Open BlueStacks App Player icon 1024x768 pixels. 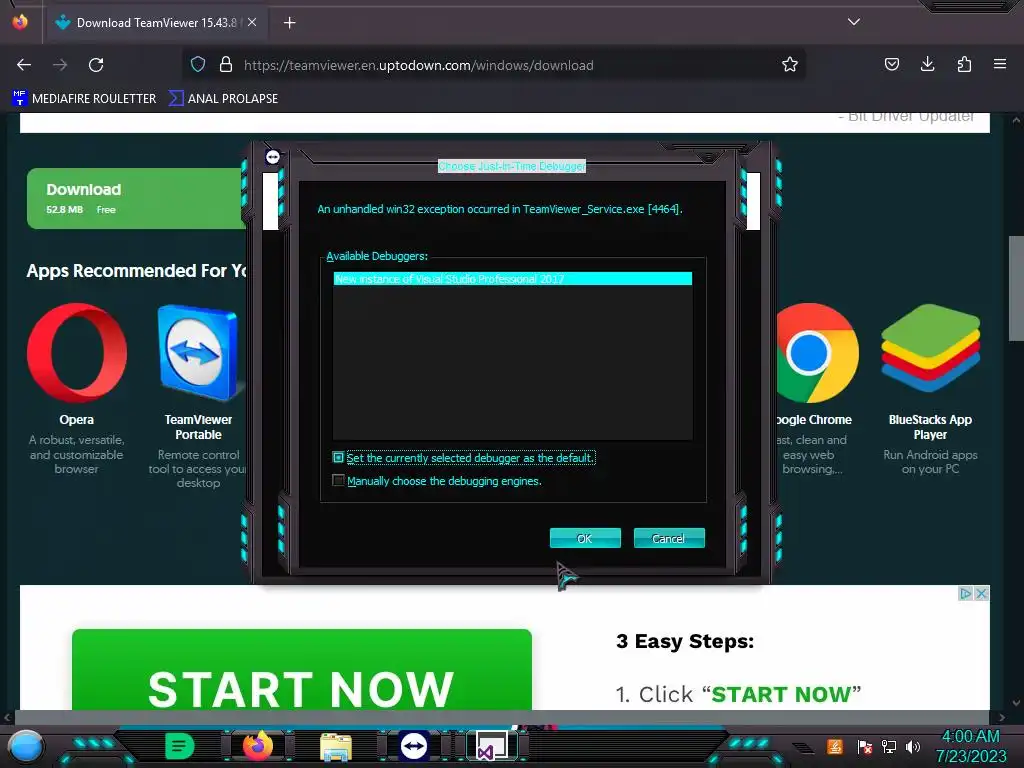(x=930, y=349)
